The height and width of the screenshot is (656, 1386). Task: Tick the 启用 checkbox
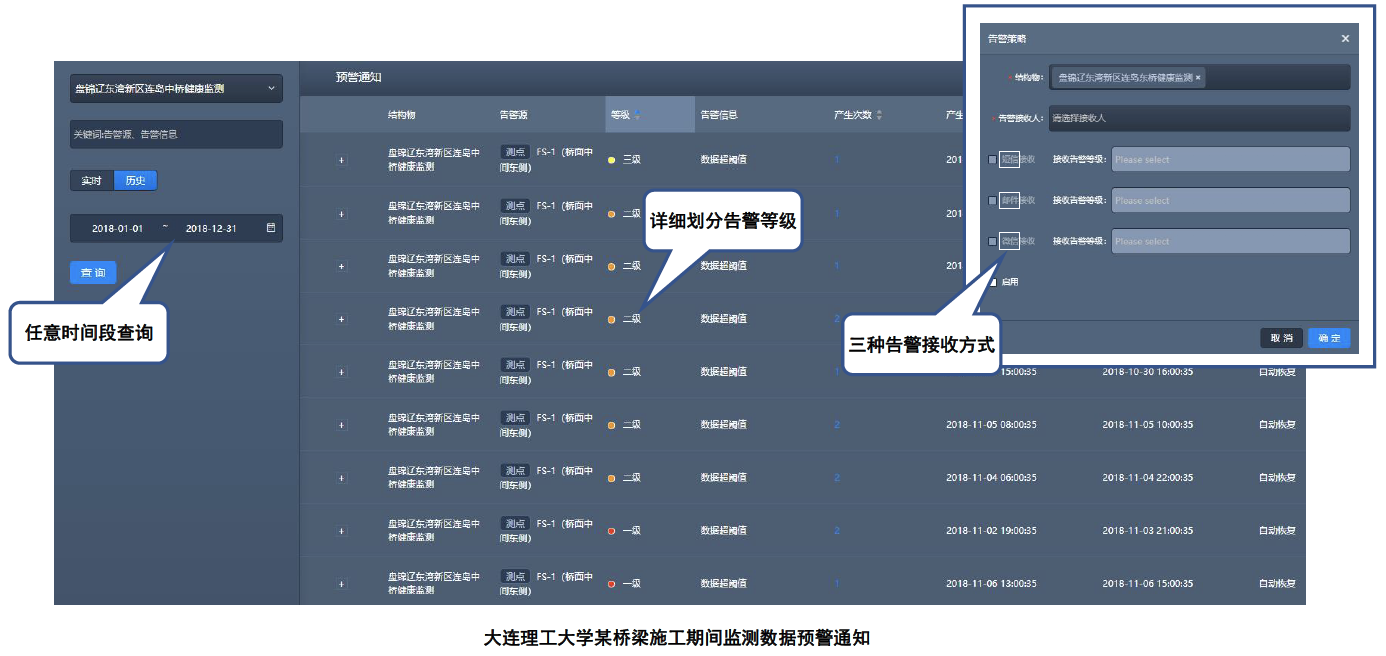click(992, 282)
